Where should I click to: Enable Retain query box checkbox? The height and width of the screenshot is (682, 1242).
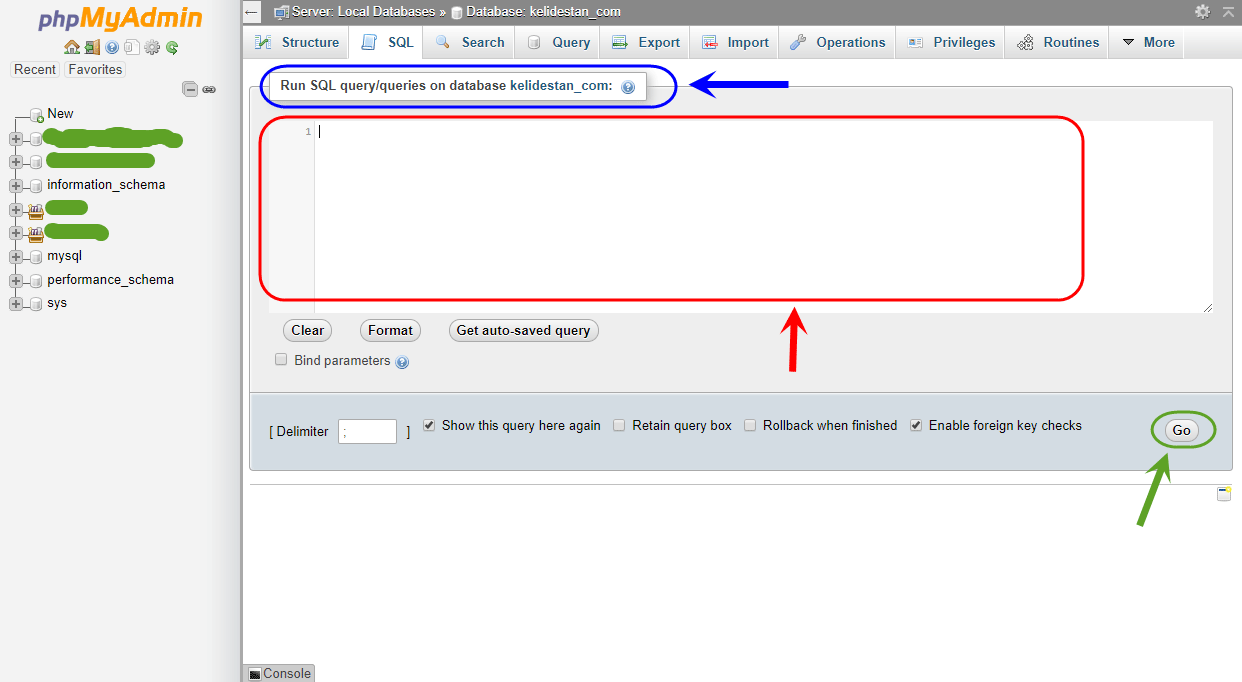[619, 425]
